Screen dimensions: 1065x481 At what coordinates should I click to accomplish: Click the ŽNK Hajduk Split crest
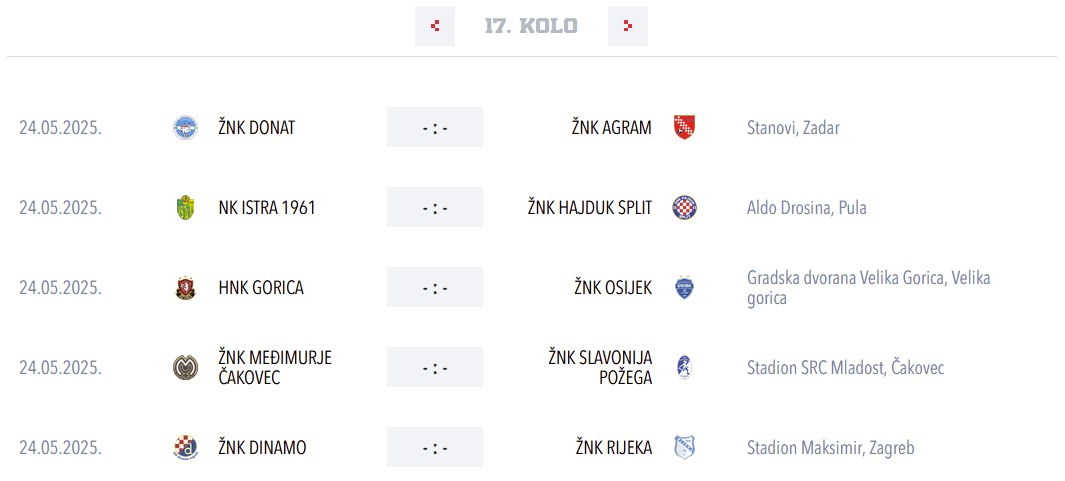click(x=684, y=208)
